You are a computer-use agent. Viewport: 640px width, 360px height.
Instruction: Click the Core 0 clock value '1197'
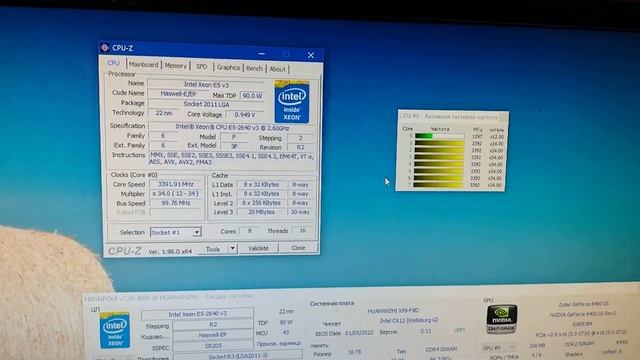coord(477,136)
